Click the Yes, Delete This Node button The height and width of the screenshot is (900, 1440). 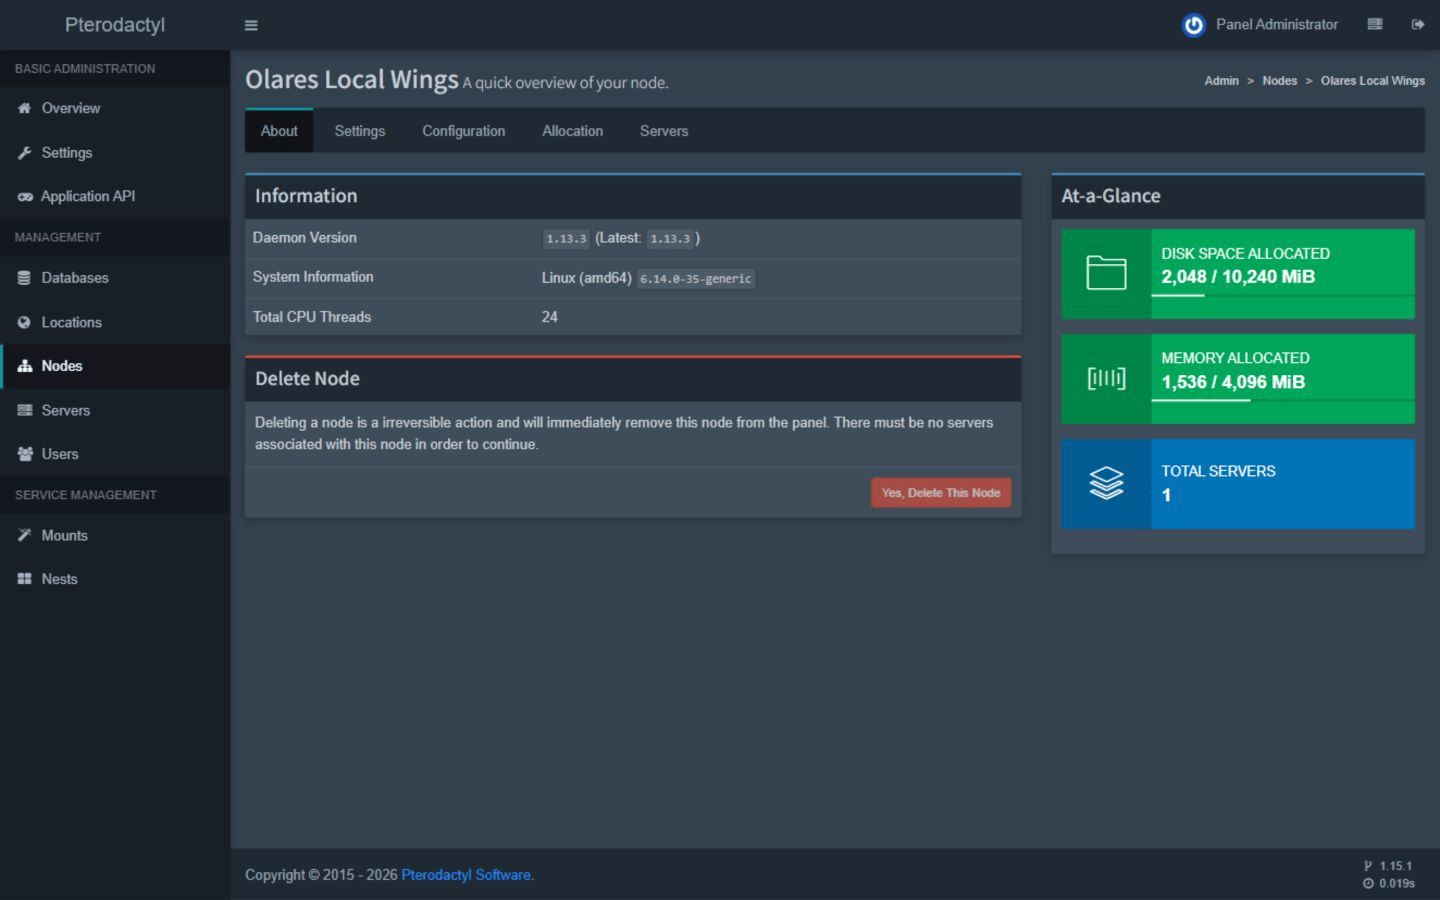coord(941,493)
